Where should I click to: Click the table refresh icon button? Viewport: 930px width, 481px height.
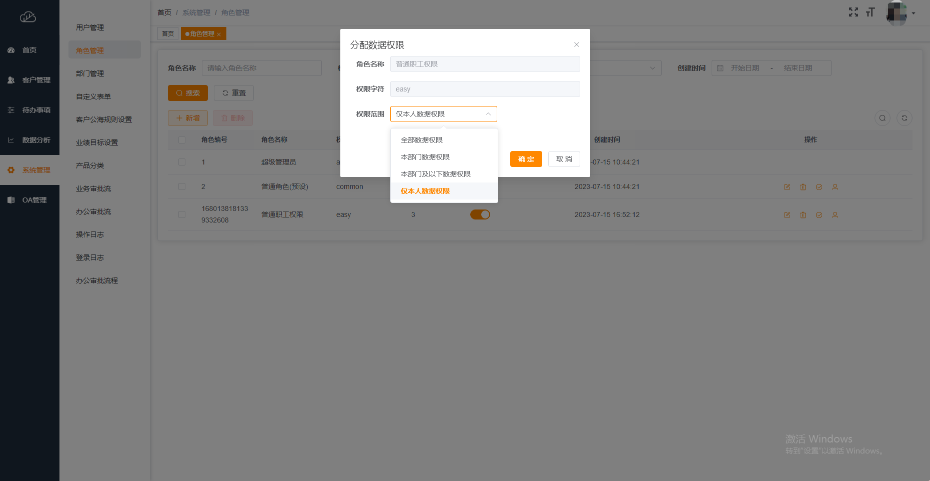(x=904, y=118)
